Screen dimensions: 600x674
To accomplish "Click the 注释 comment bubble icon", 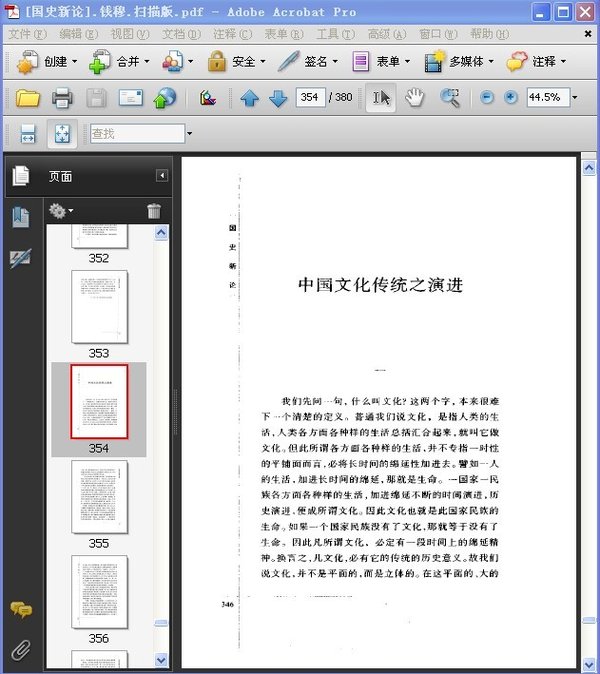I will [517, 61].
